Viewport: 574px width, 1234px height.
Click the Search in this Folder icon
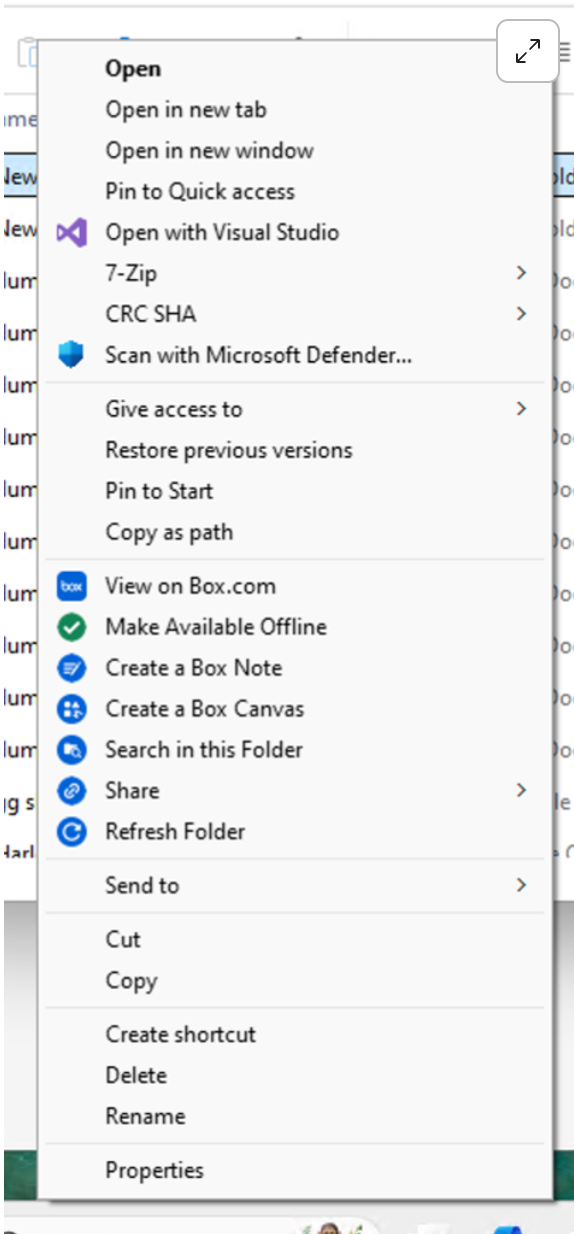tap(71, 750)
